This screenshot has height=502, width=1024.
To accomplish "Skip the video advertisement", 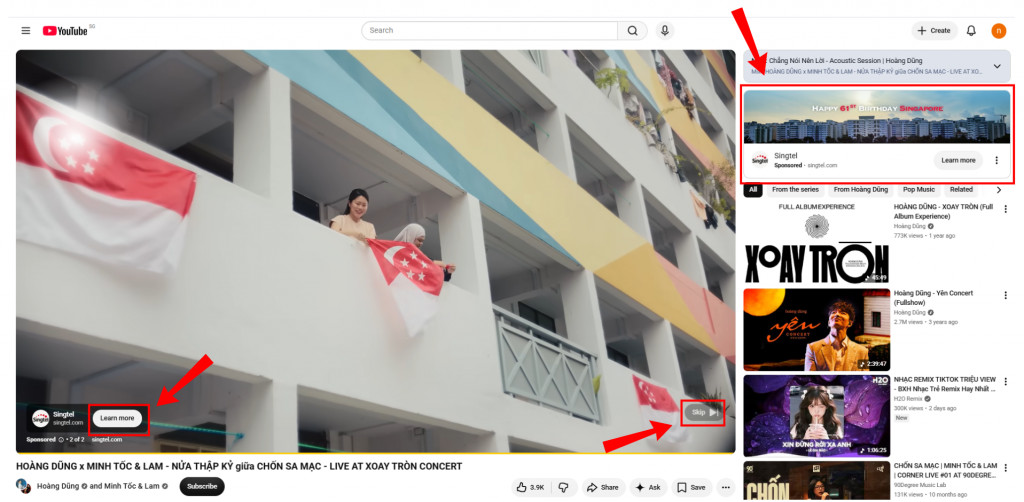I will [703, 413].
